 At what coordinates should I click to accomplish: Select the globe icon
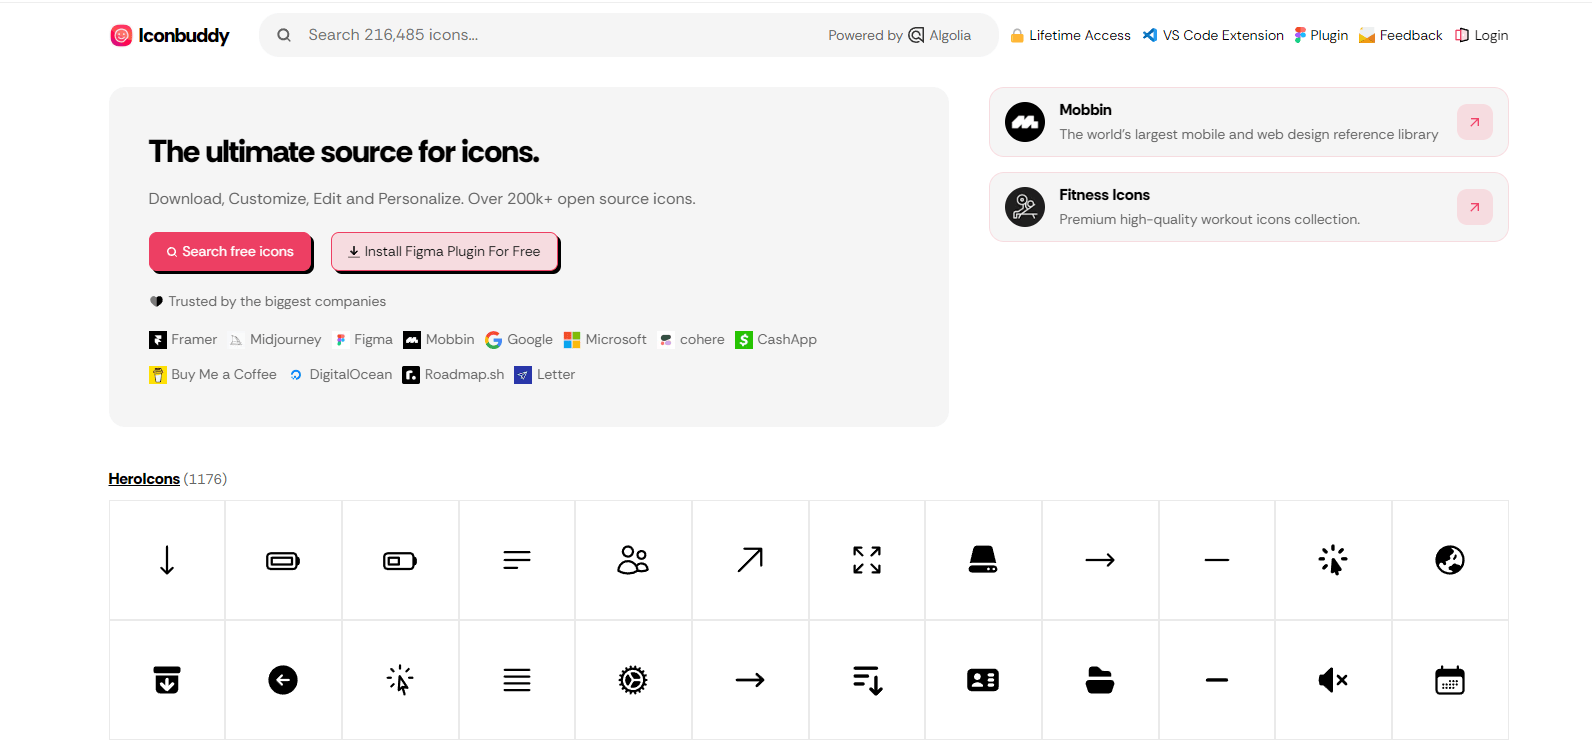pos(1450,560)
